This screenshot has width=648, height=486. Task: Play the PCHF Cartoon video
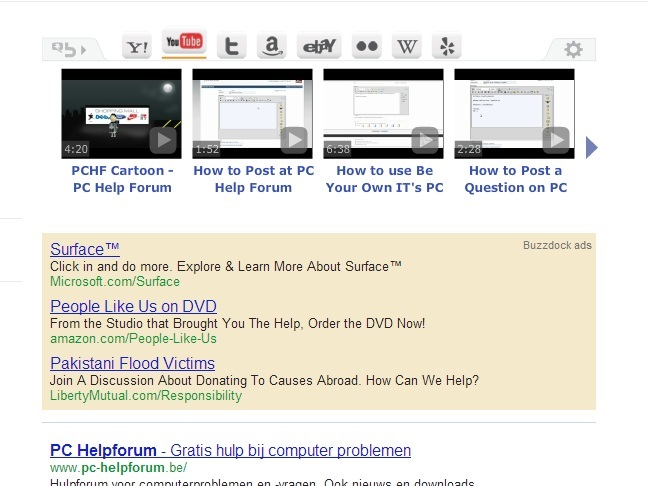click(163, 141)
